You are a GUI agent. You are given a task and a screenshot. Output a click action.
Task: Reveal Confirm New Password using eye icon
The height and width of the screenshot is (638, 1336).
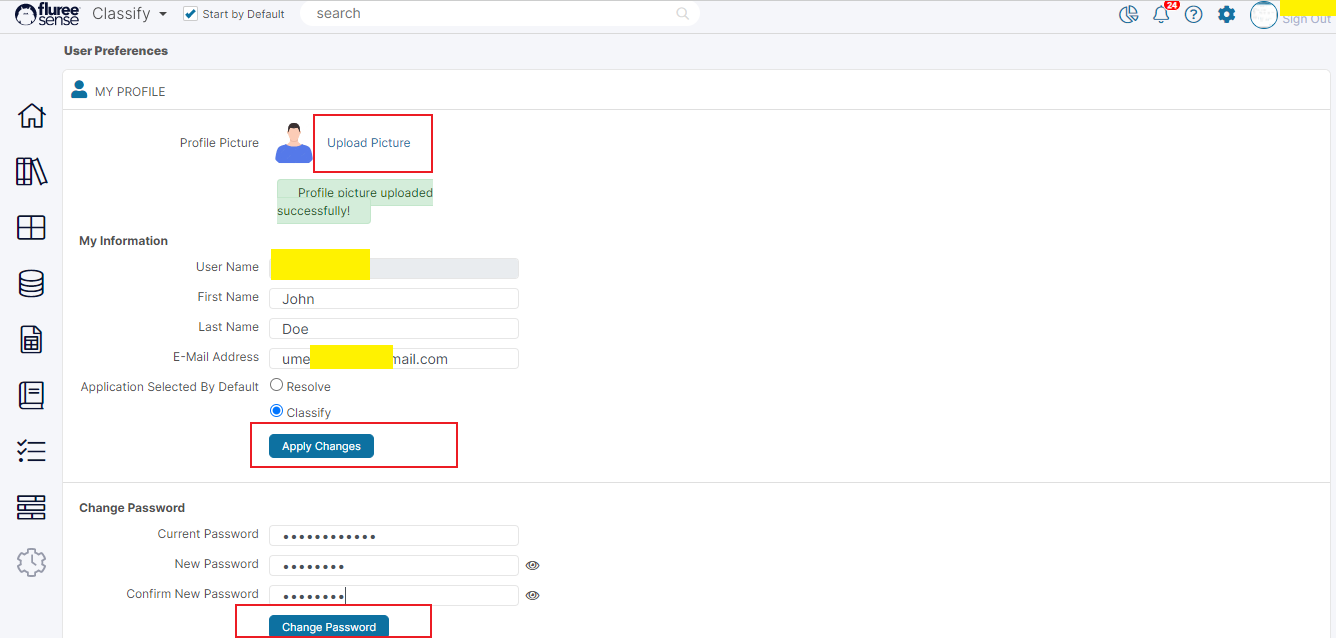coord(533,595)
